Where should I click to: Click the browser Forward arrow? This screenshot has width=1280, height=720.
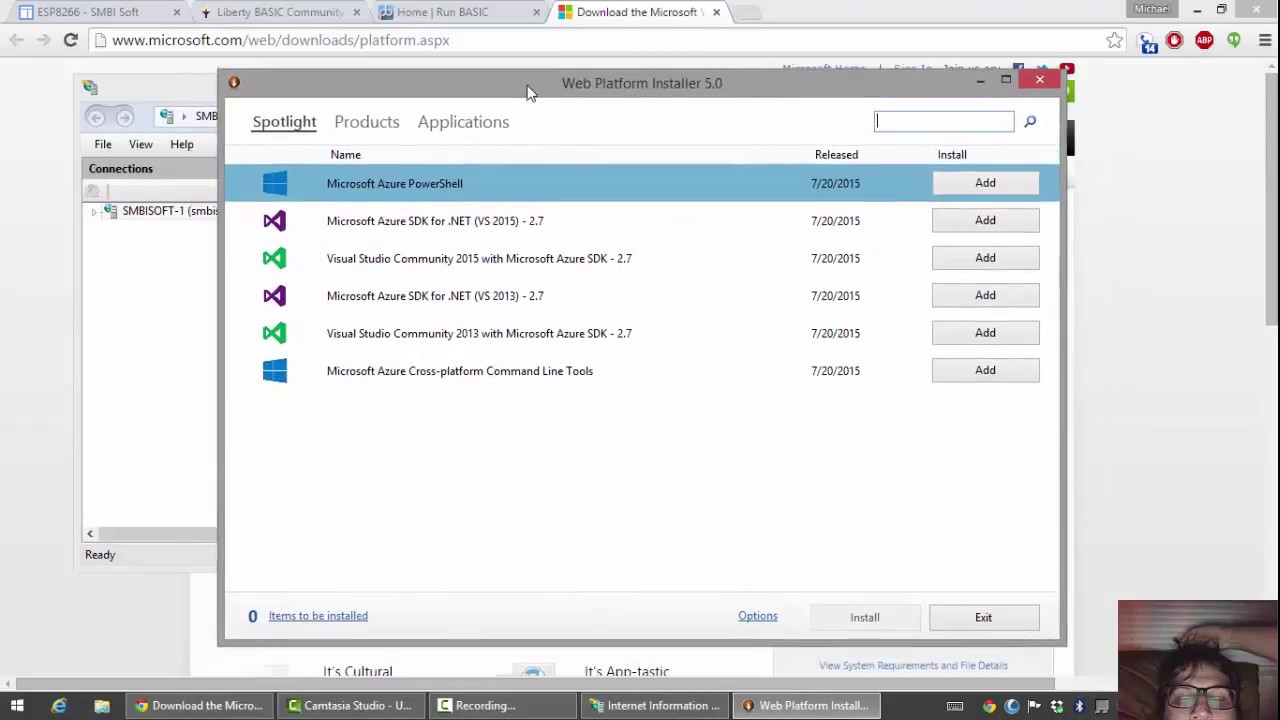pyautogui.click(x=43, y=40)
